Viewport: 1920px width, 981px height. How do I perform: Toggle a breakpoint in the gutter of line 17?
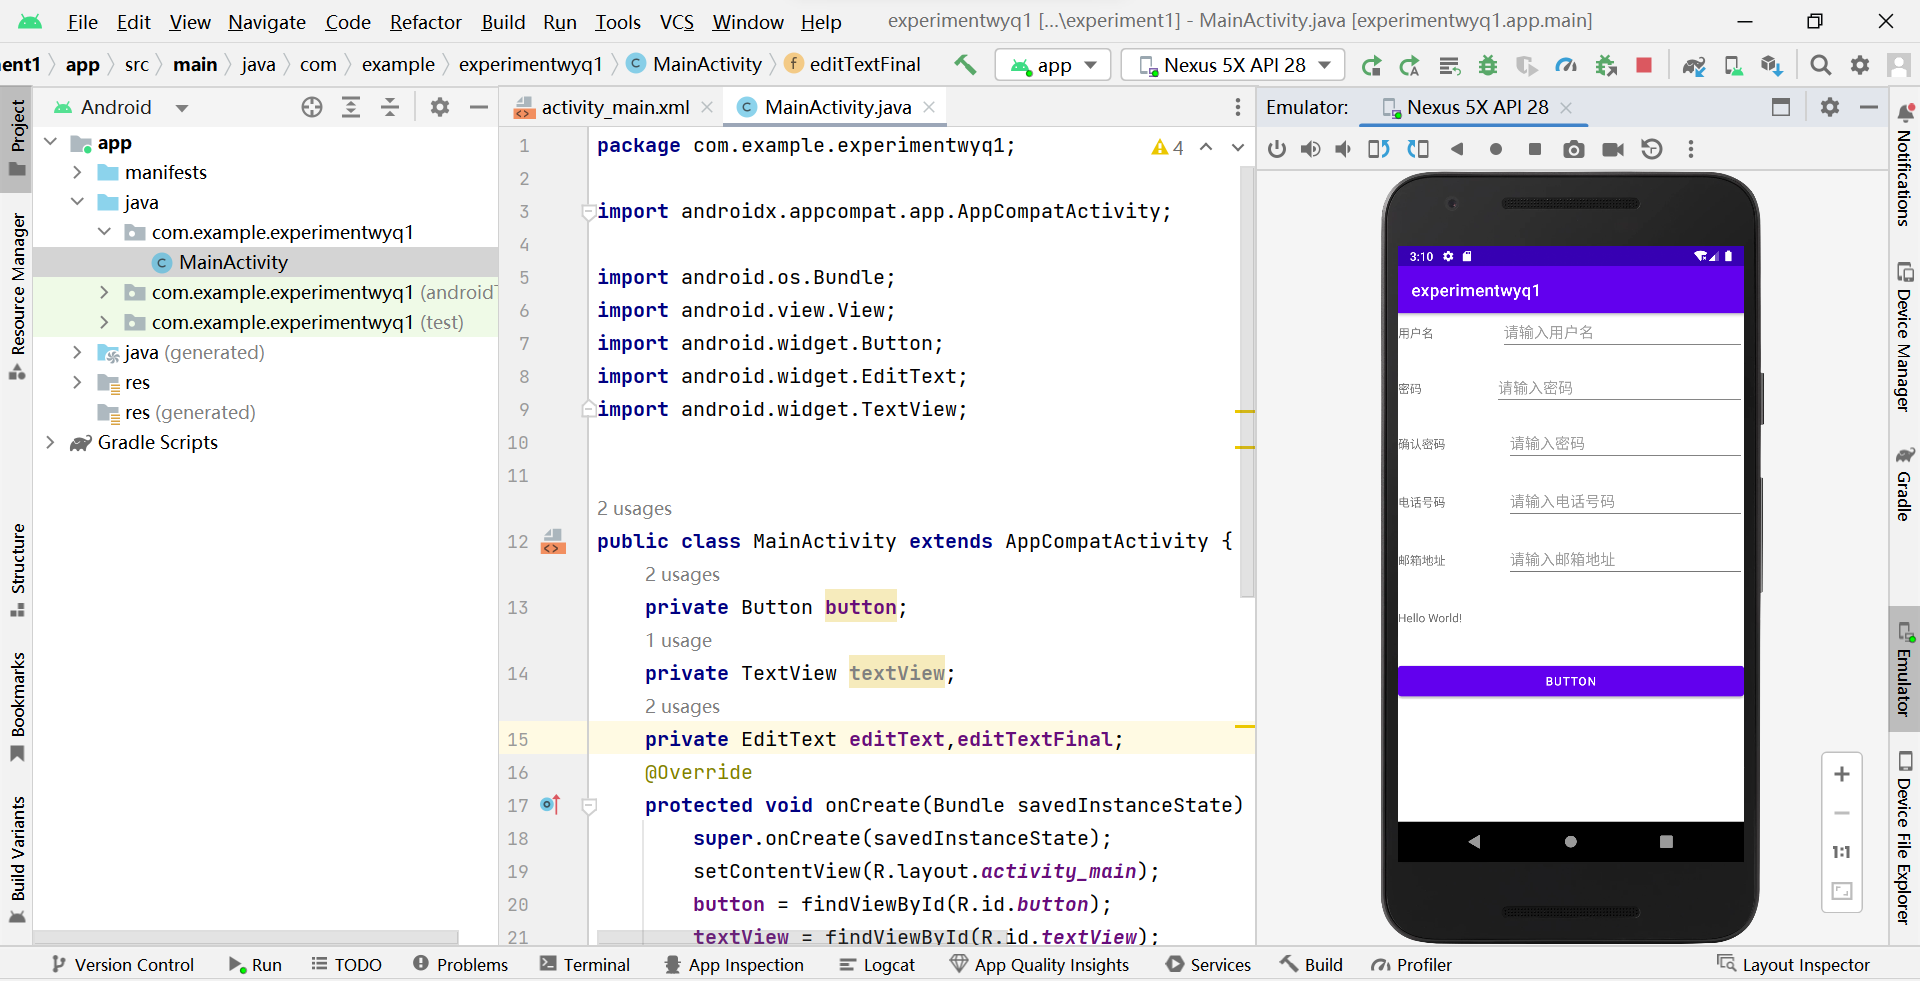(566, 806)
